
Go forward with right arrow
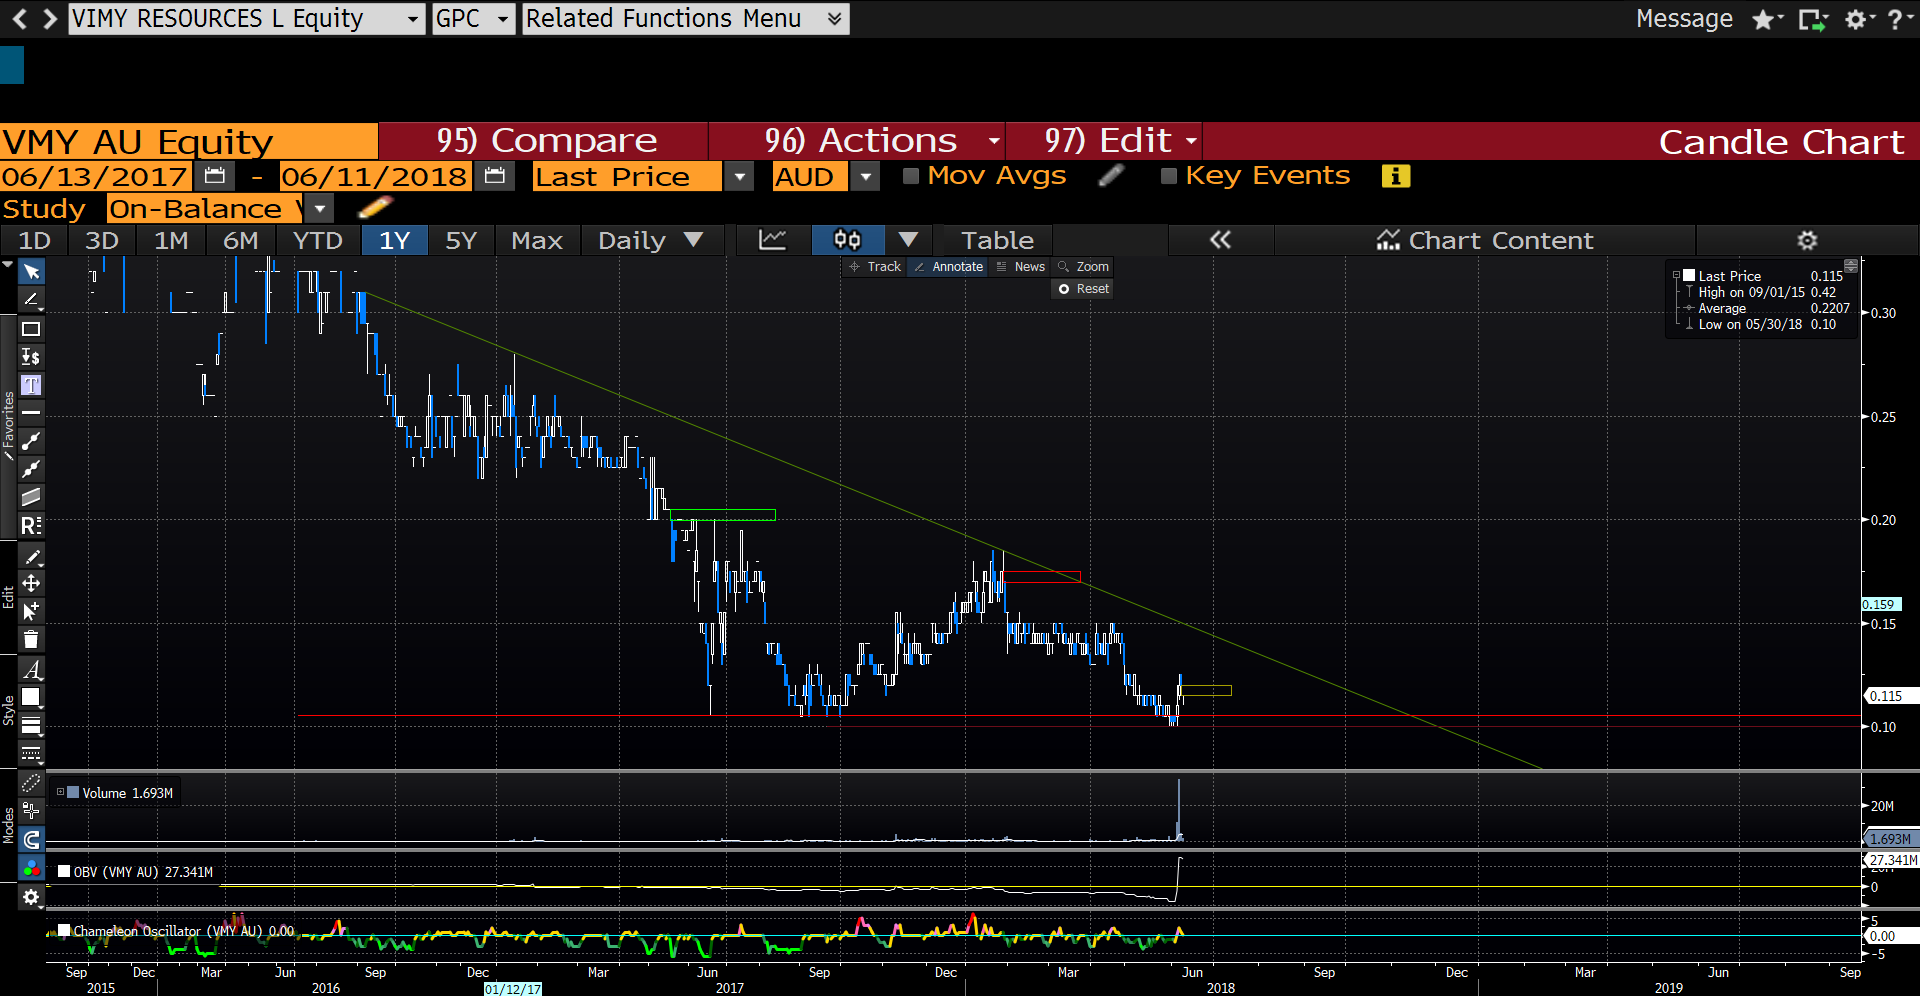pos(49,19)
